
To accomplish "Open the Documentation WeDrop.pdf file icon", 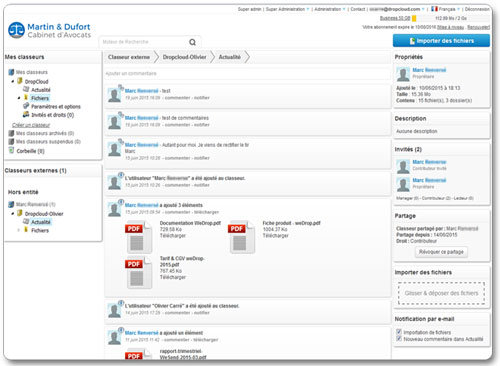I will (139, 237).
